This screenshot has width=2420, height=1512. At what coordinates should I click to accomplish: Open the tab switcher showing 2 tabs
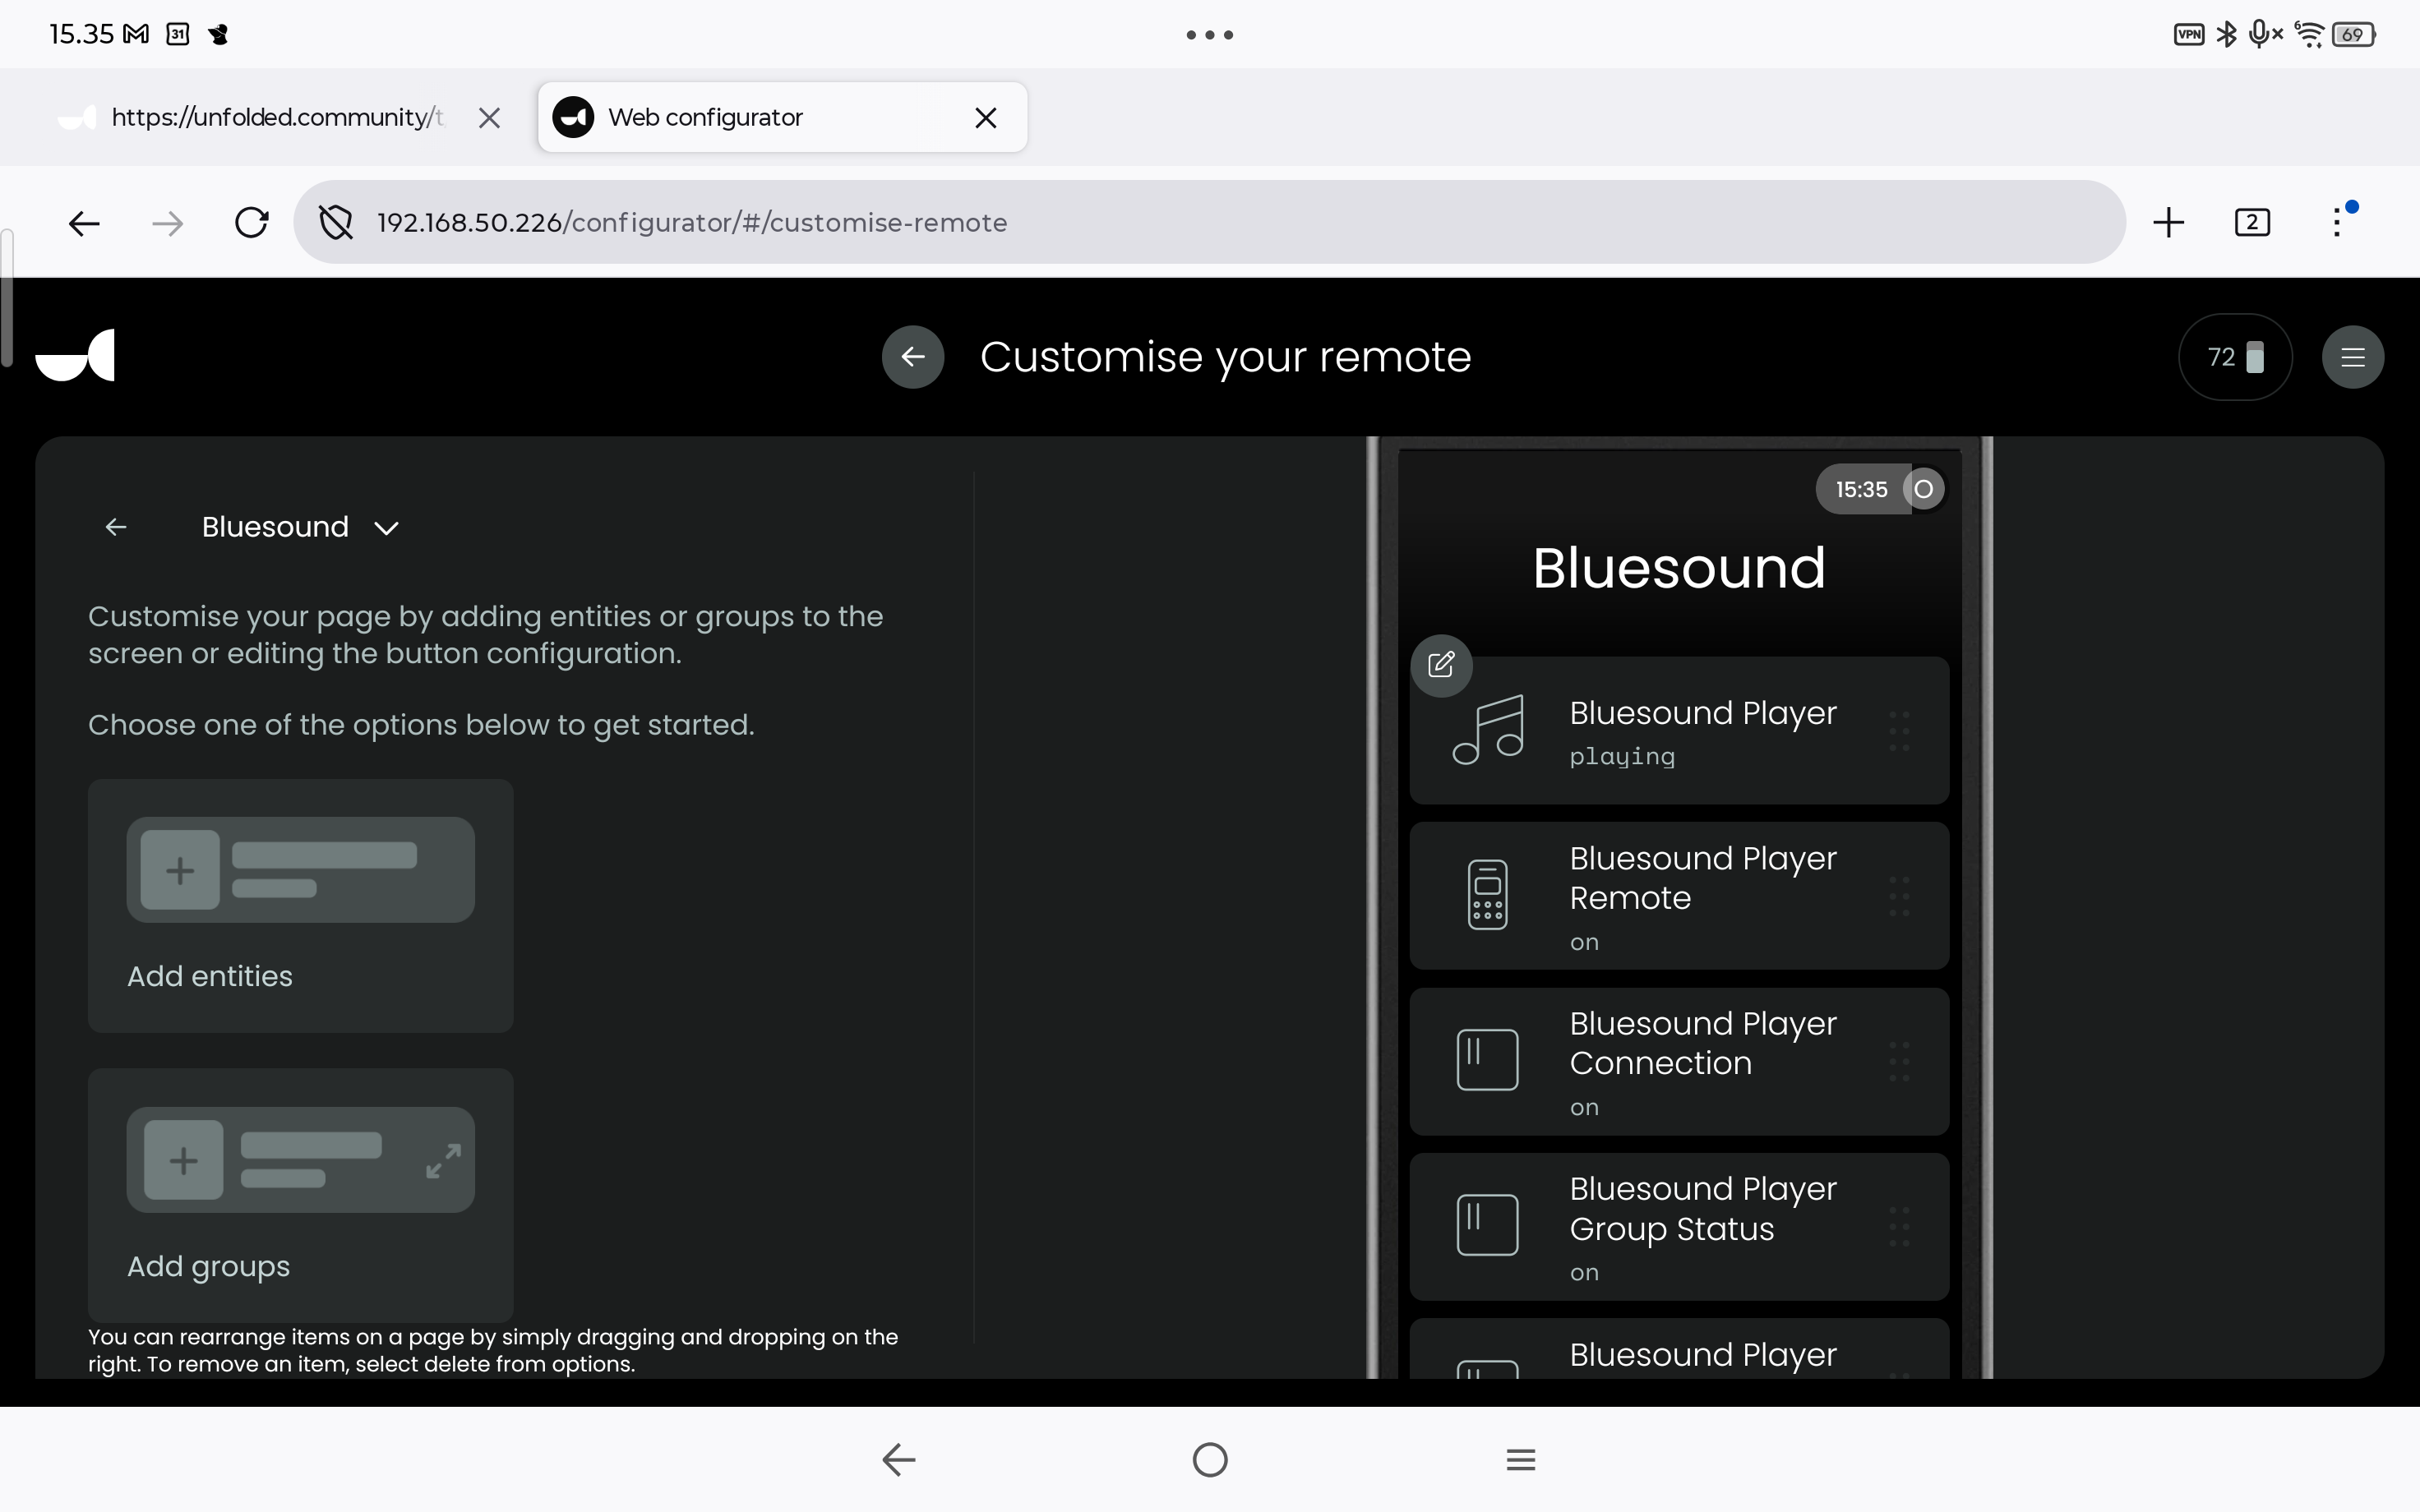tap(2252, 222)
